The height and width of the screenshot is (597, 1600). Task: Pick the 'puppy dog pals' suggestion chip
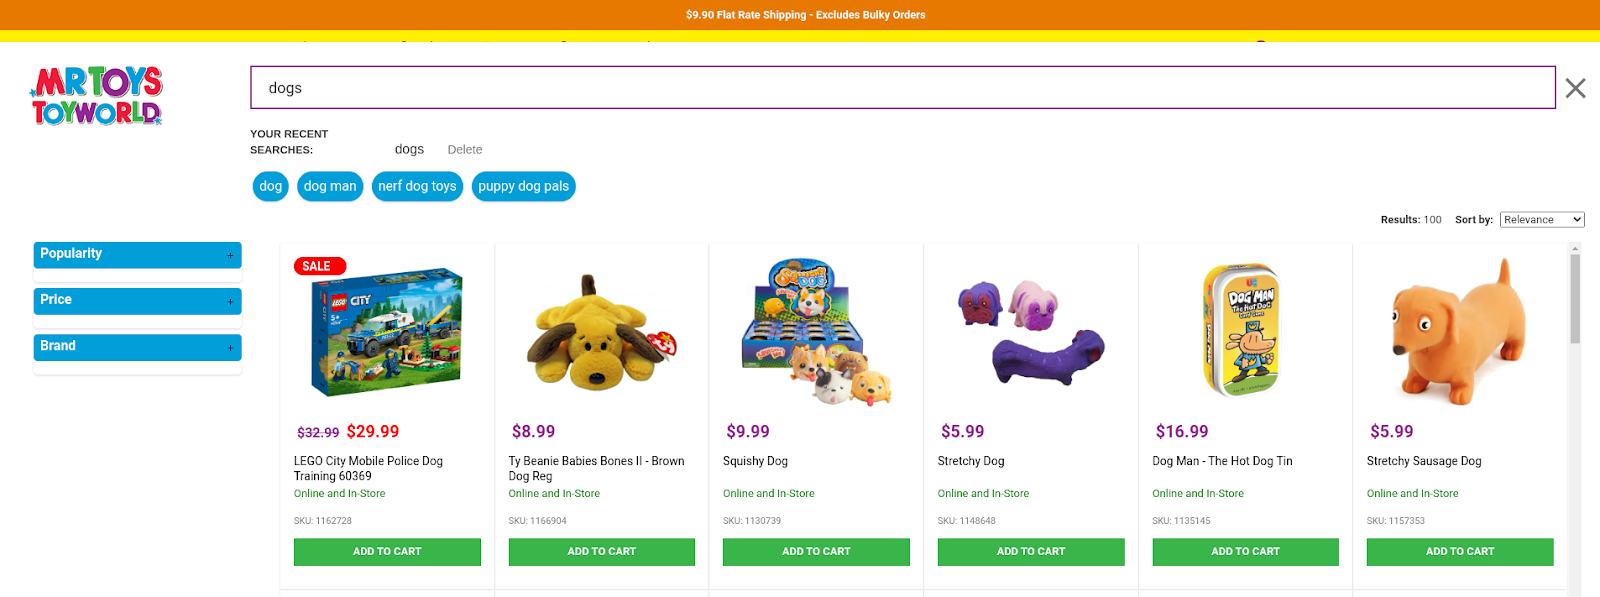tap(523, 186)
